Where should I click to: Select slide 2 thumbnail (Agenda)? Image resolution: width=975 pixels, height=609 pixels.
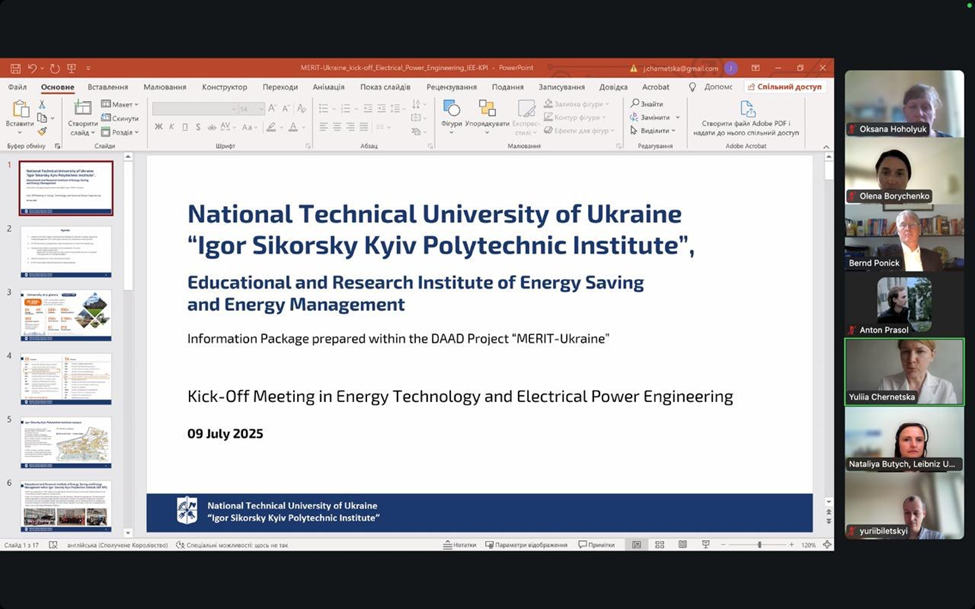tap(66, 252)
